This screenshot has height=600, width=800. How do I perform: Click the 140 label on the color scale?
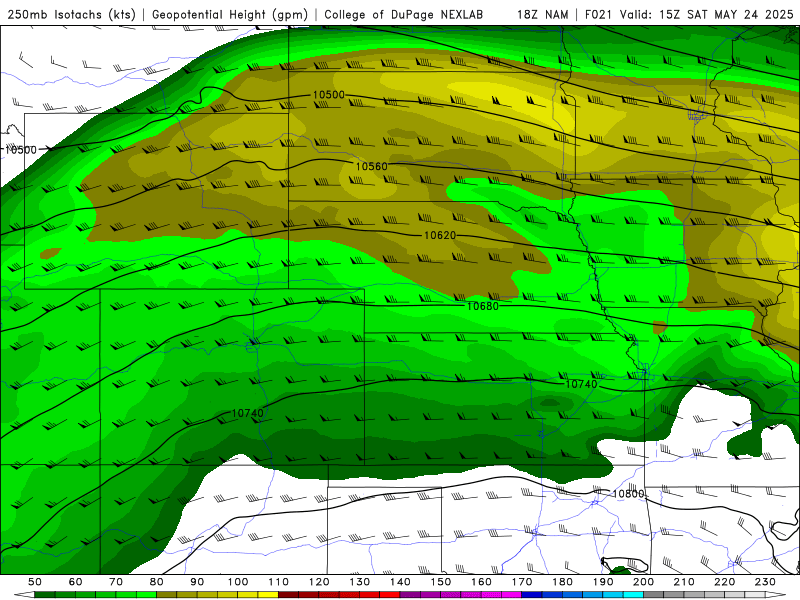[401, 582]
